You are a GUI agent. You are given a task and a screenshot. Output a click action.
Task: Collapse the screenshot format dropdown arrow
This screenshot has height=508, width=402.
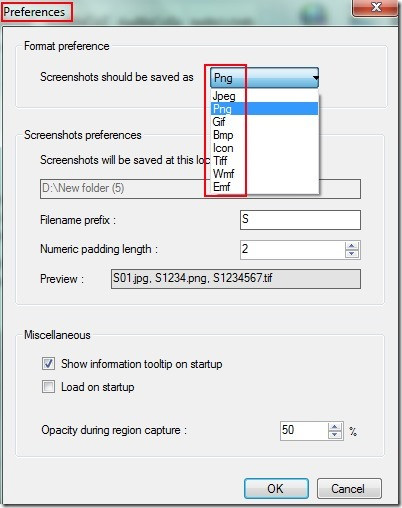click(315, 78)
